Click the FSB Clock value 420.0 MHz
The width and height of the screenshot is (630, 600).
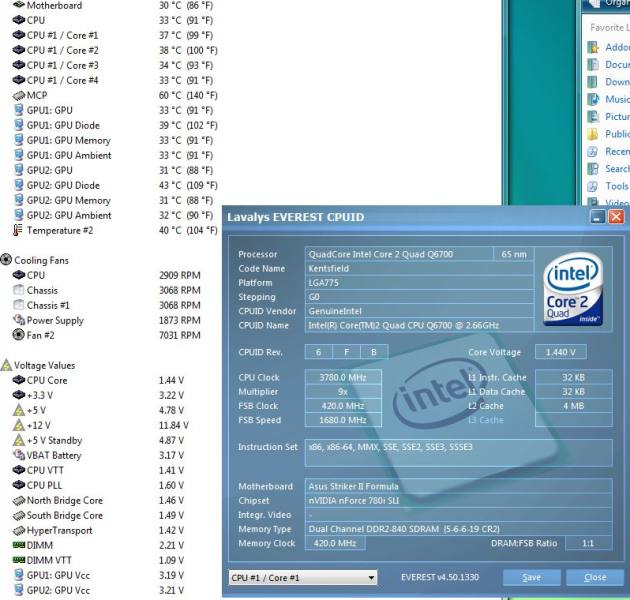point(343,406)
